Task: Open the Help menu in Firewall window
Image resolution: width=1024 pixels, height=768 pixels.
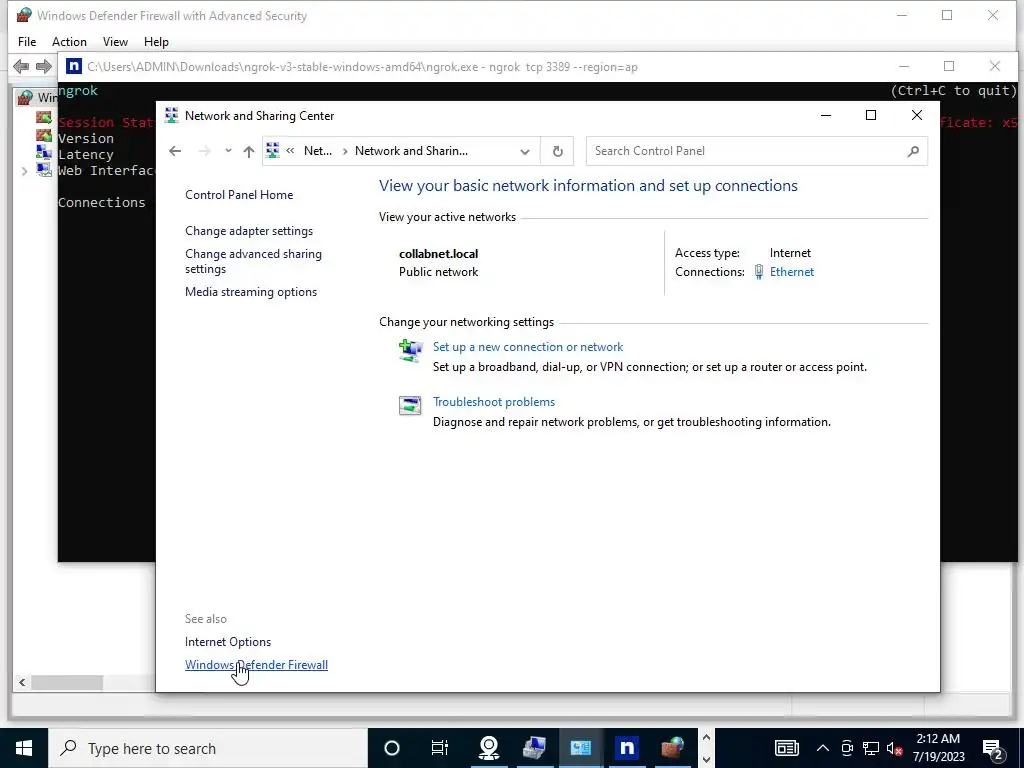Action: [x=156, y=42]
